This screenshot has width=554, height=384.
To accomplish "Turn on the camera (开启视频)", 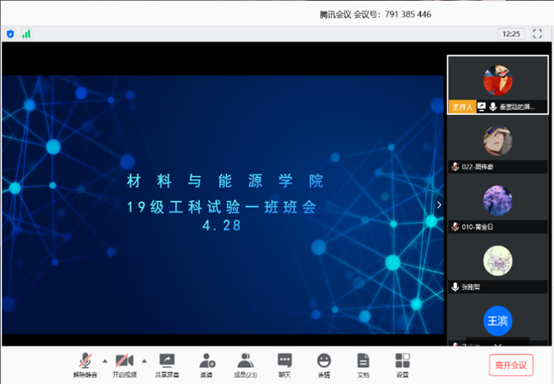I will [x=124, y=365].
